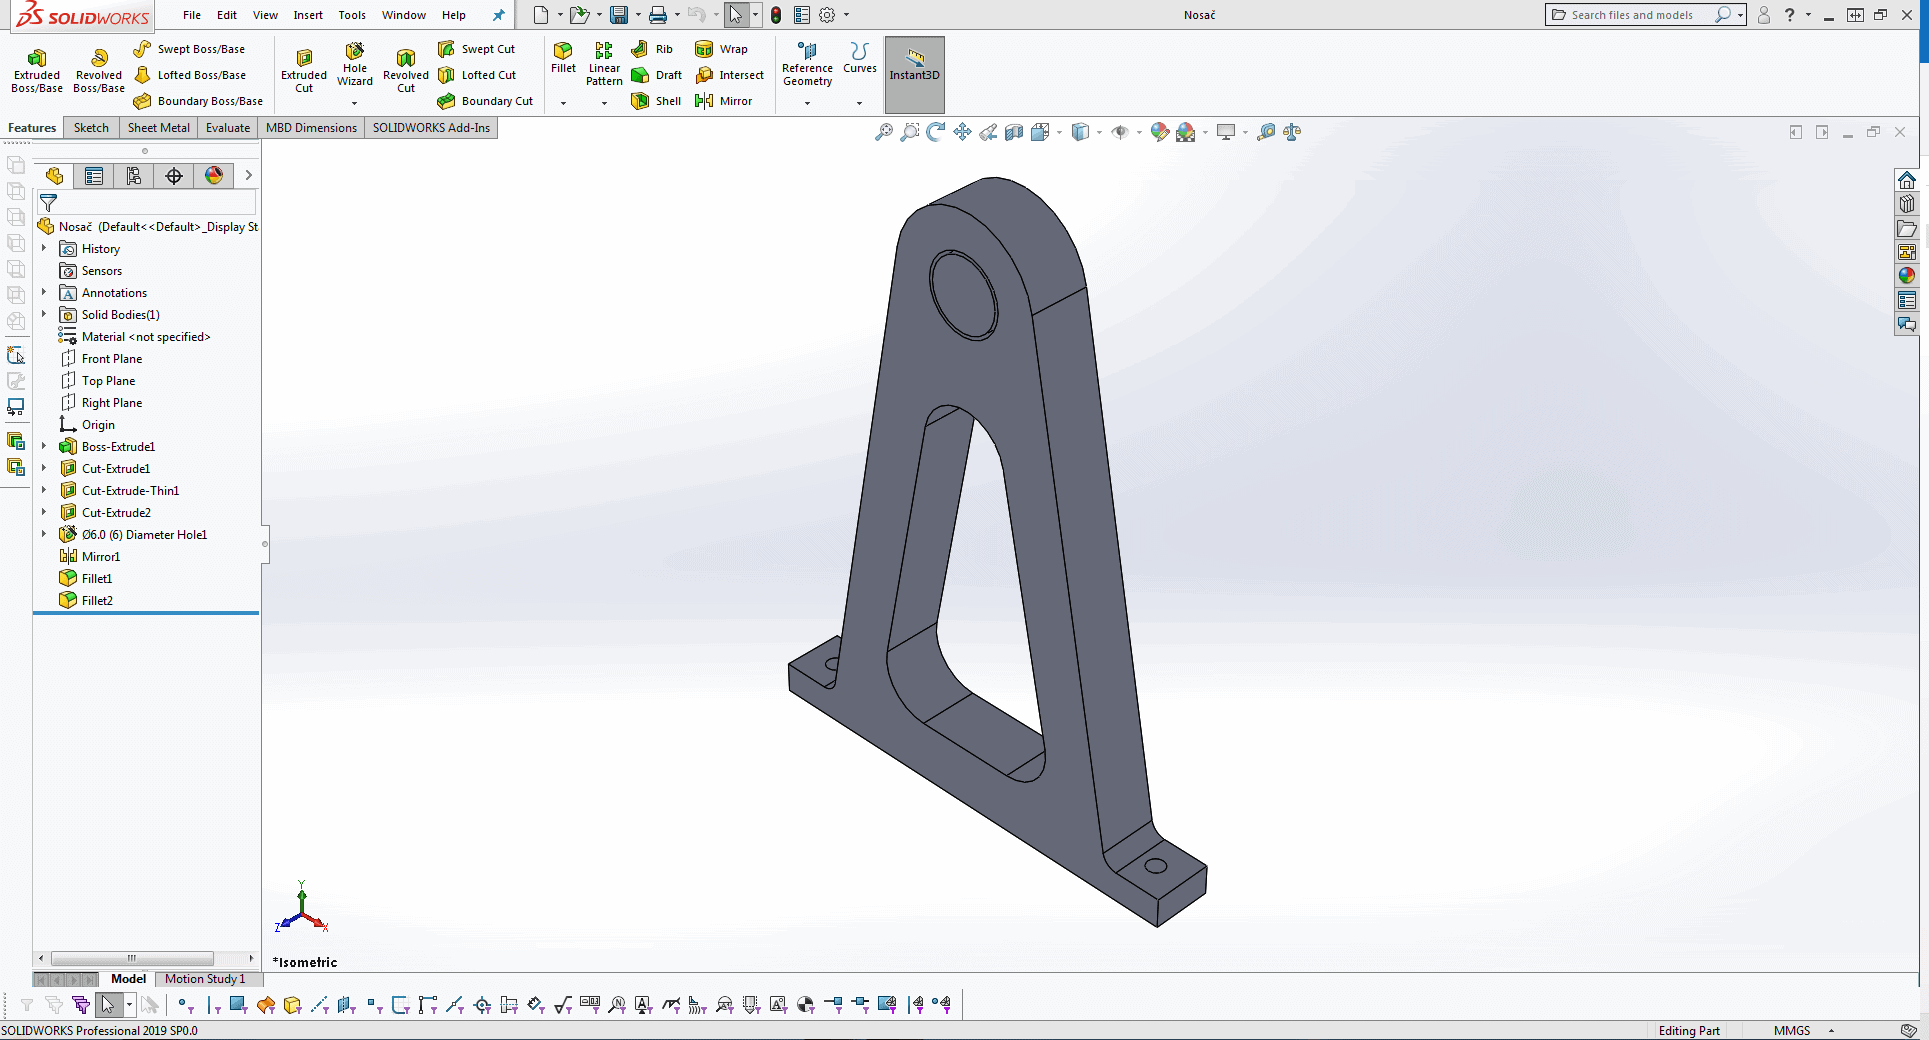Select the Intersect feature
The width and height of the screenshot is (1929, 1040).
[x=729, y=75]
